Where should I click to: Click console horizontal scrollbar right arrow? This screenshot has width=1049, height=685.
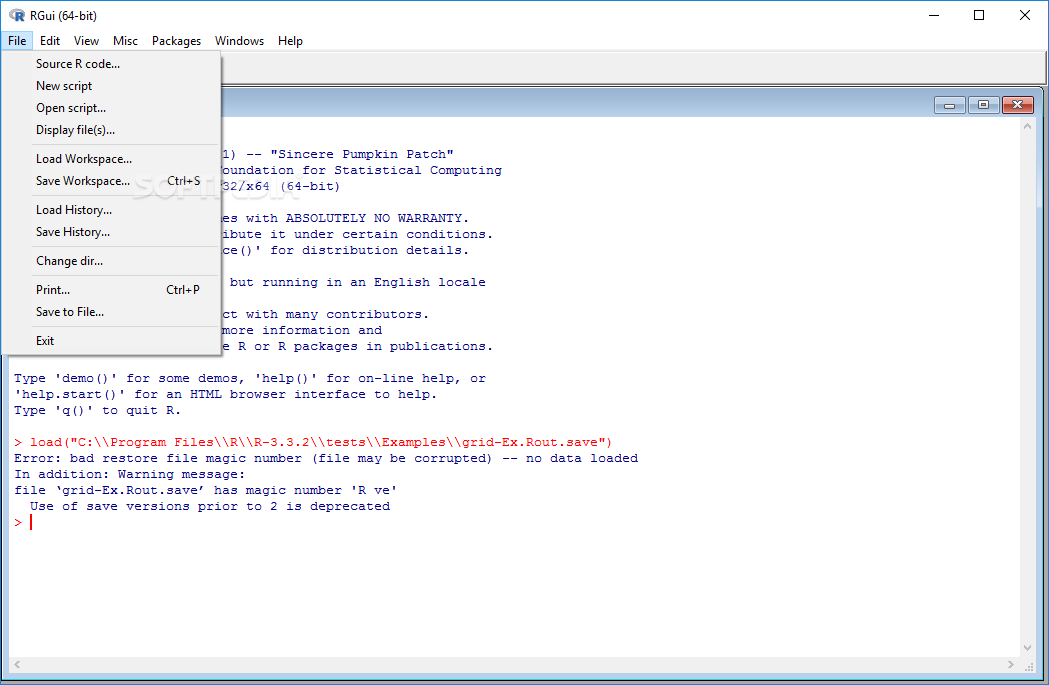point(1011,664)
